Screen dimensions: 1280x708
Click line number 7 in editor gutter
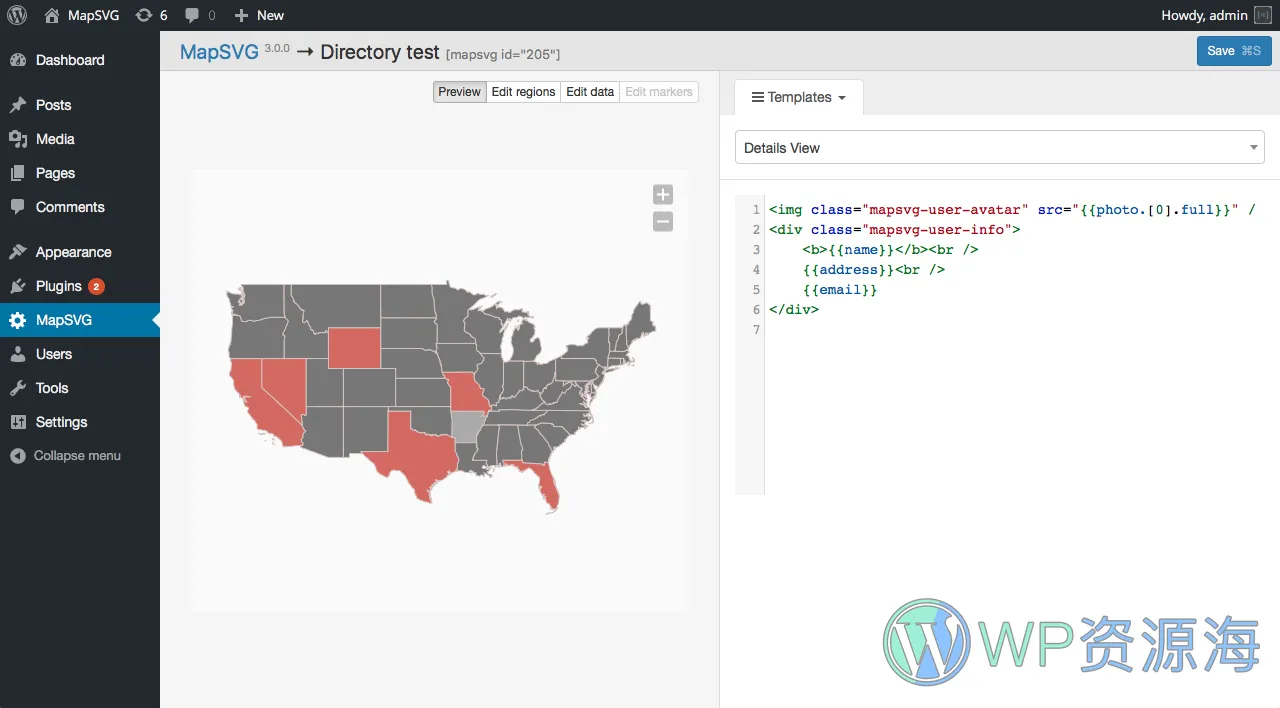click(x=757, y=330)
